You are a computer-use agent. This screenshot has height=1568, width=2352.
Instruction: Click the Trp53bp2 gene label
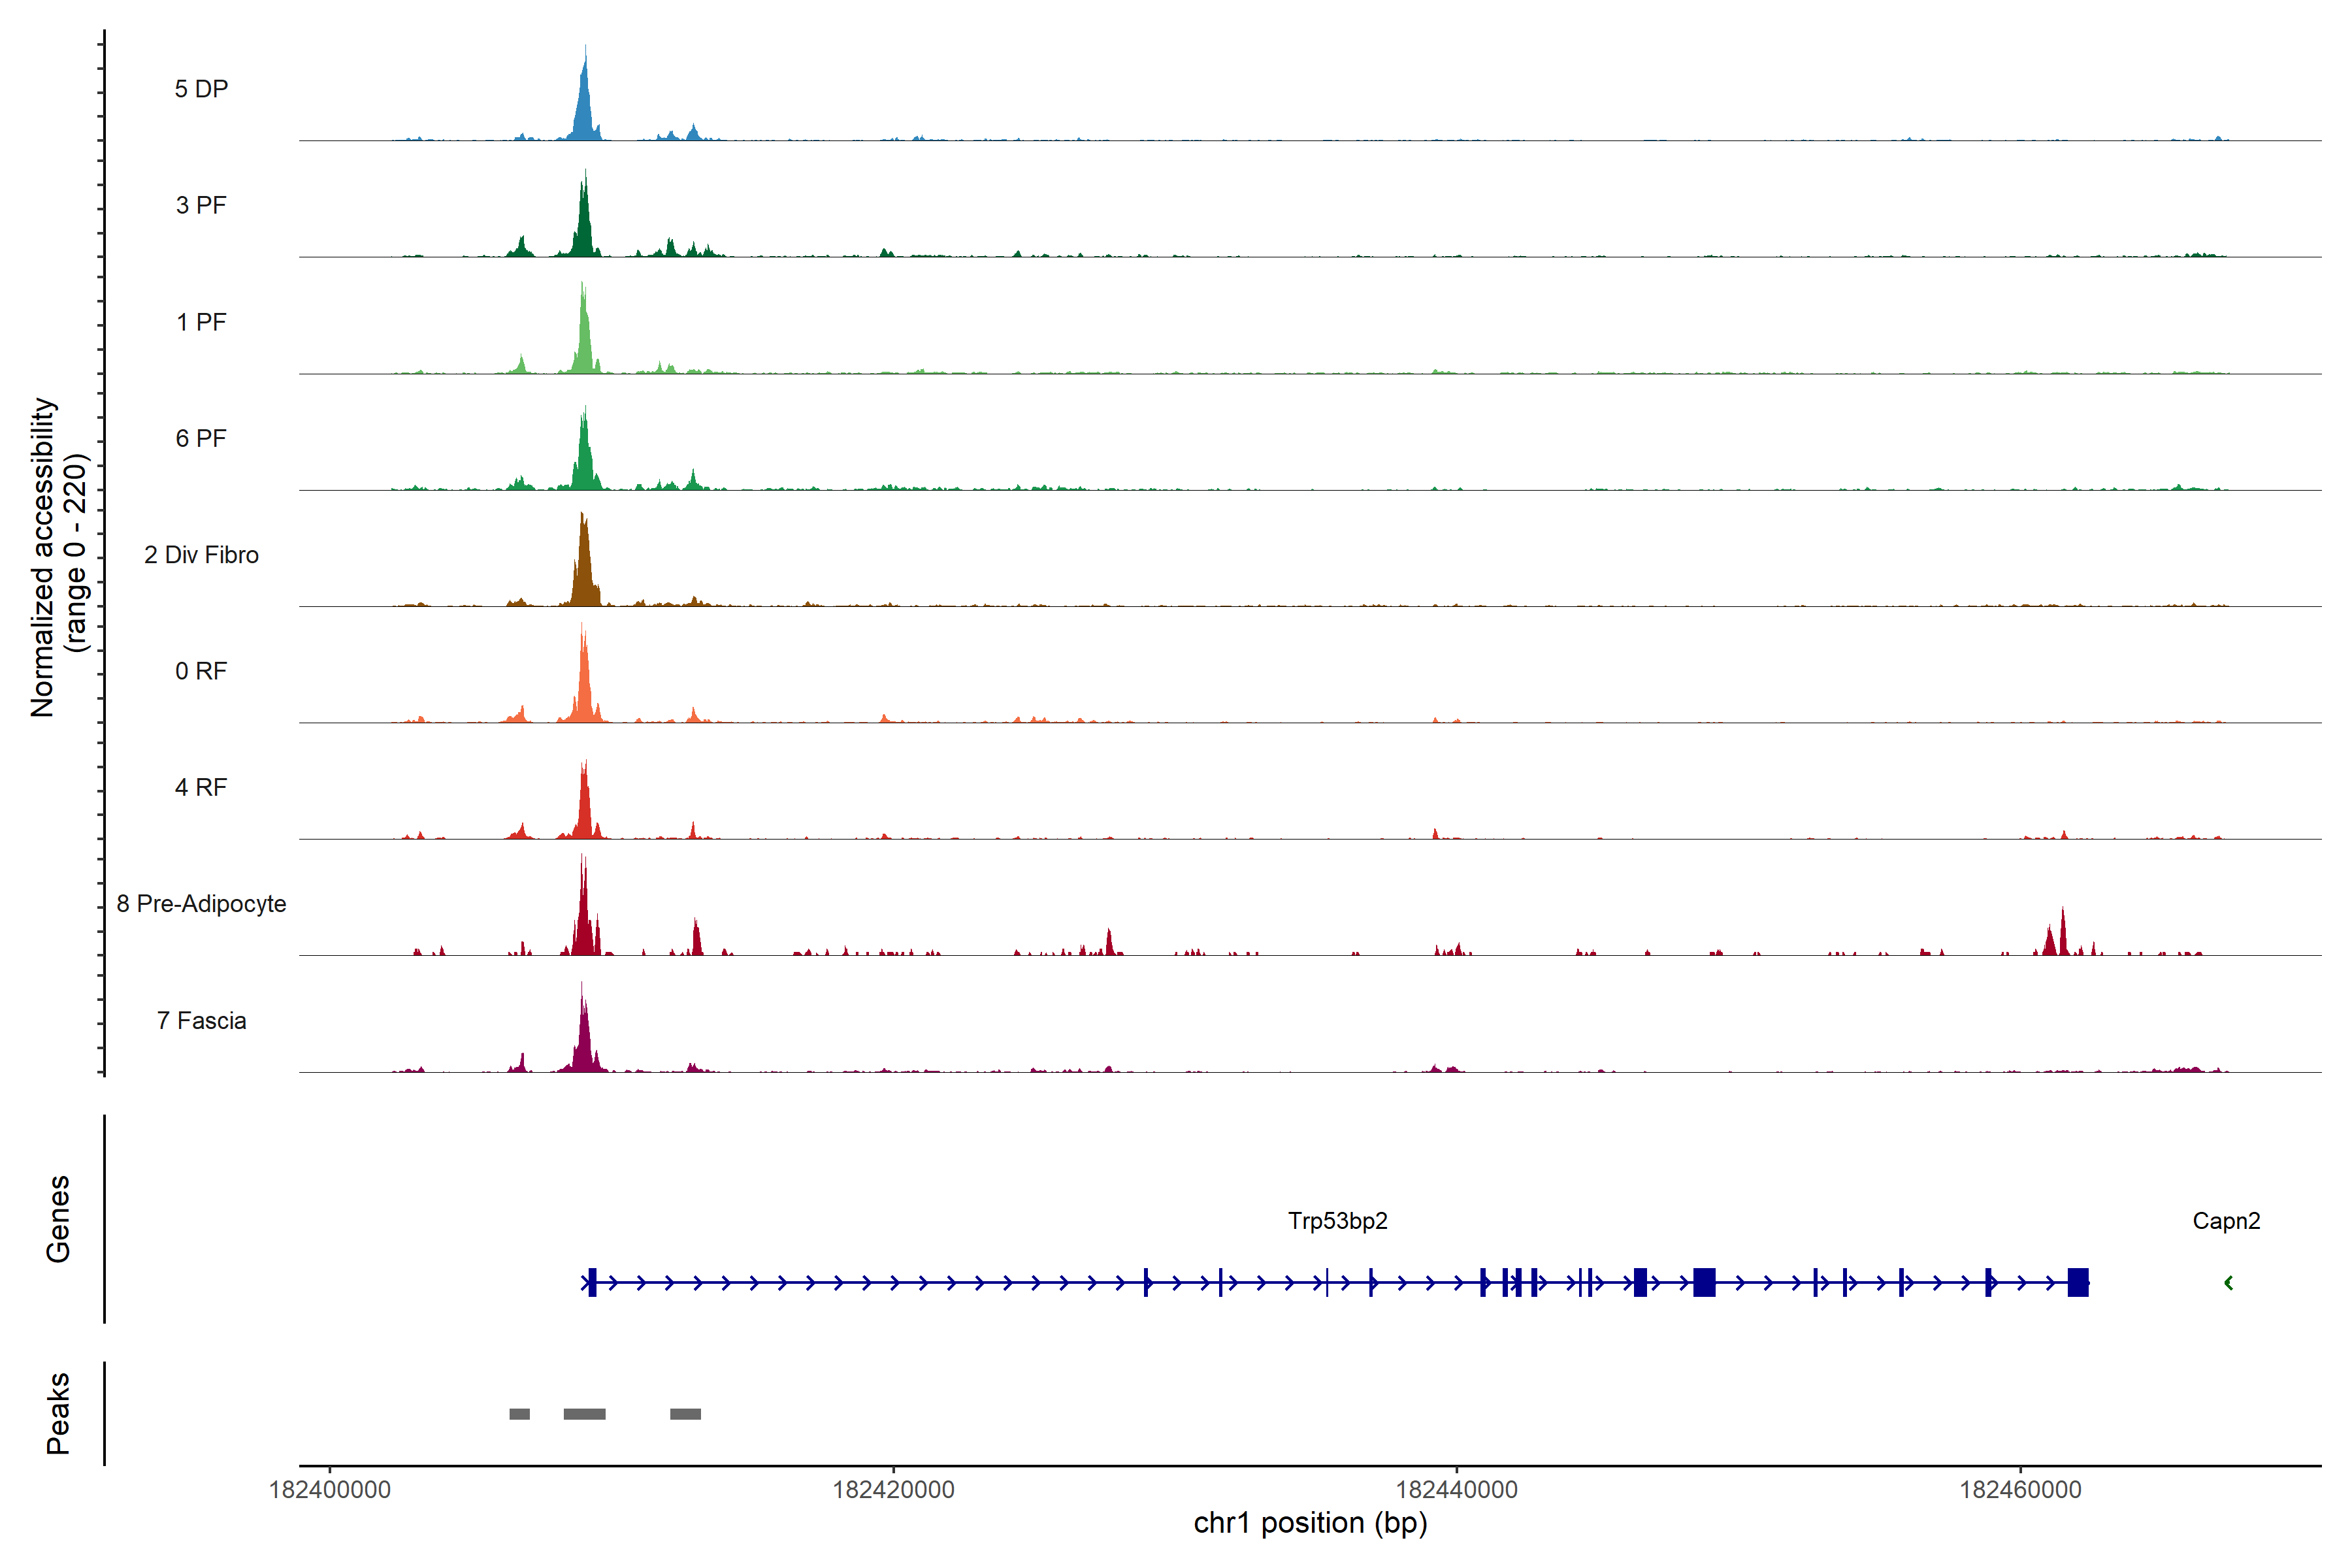[1337, 1221]
